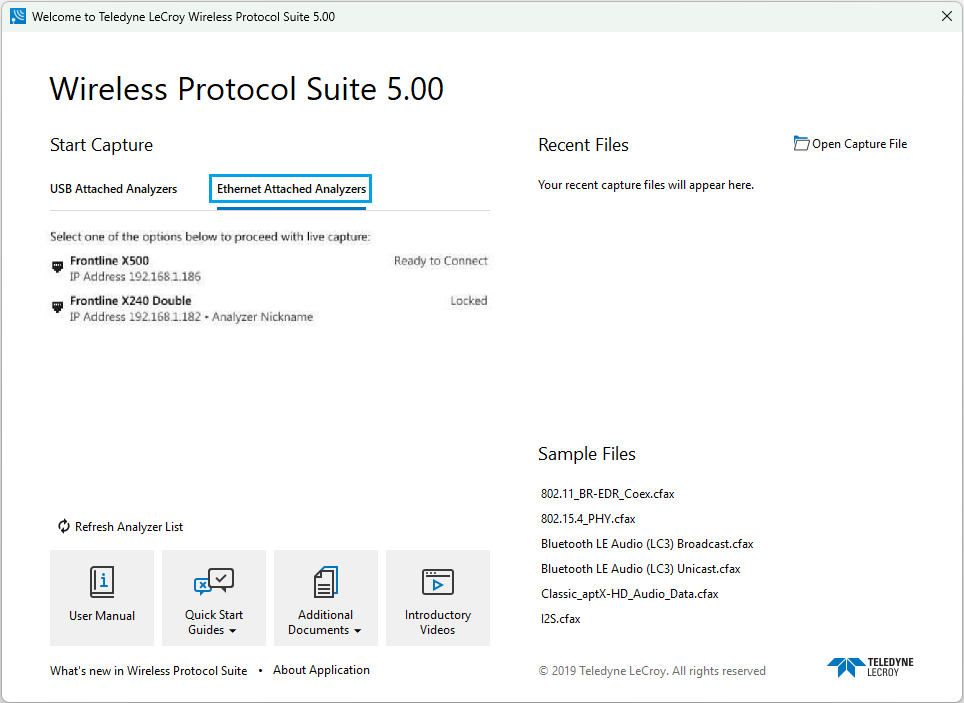This screenshot has width=964, height=703.
Task: Click the Quick Start Guides chat icon
Action: (214, 581)
